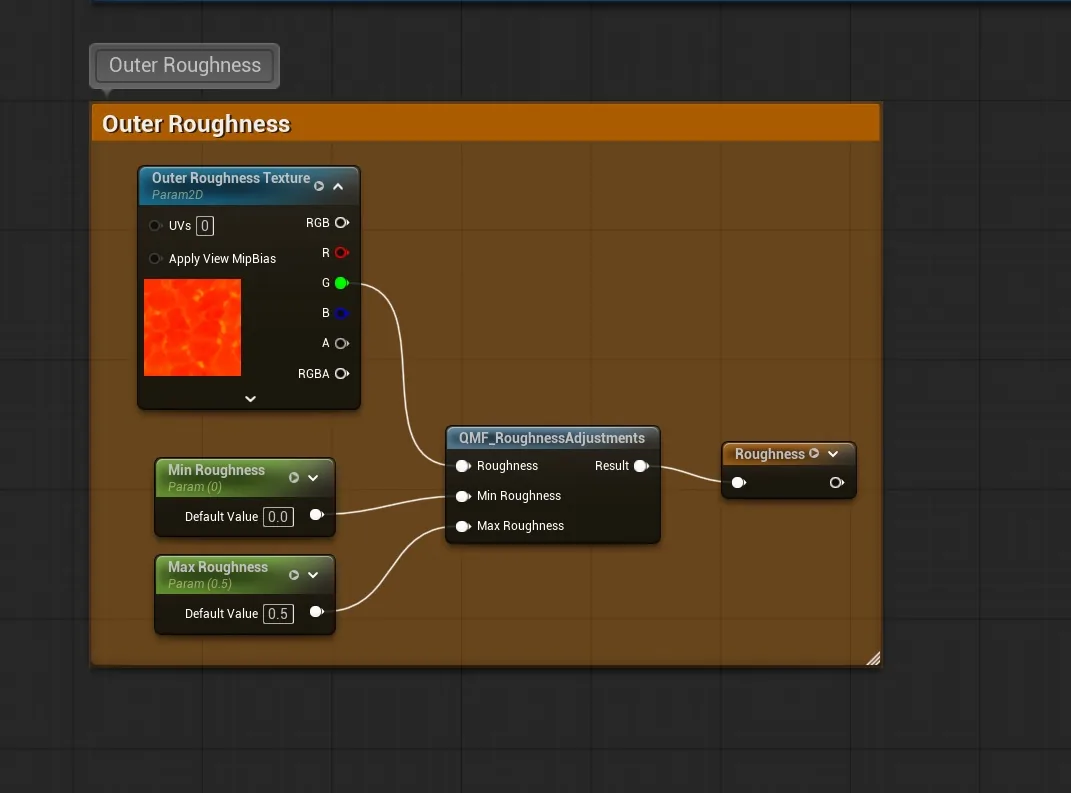Toggle the preview icon on the Roughness node header
Viewport: 1071px width, 793px height.
tap(814, 453)
